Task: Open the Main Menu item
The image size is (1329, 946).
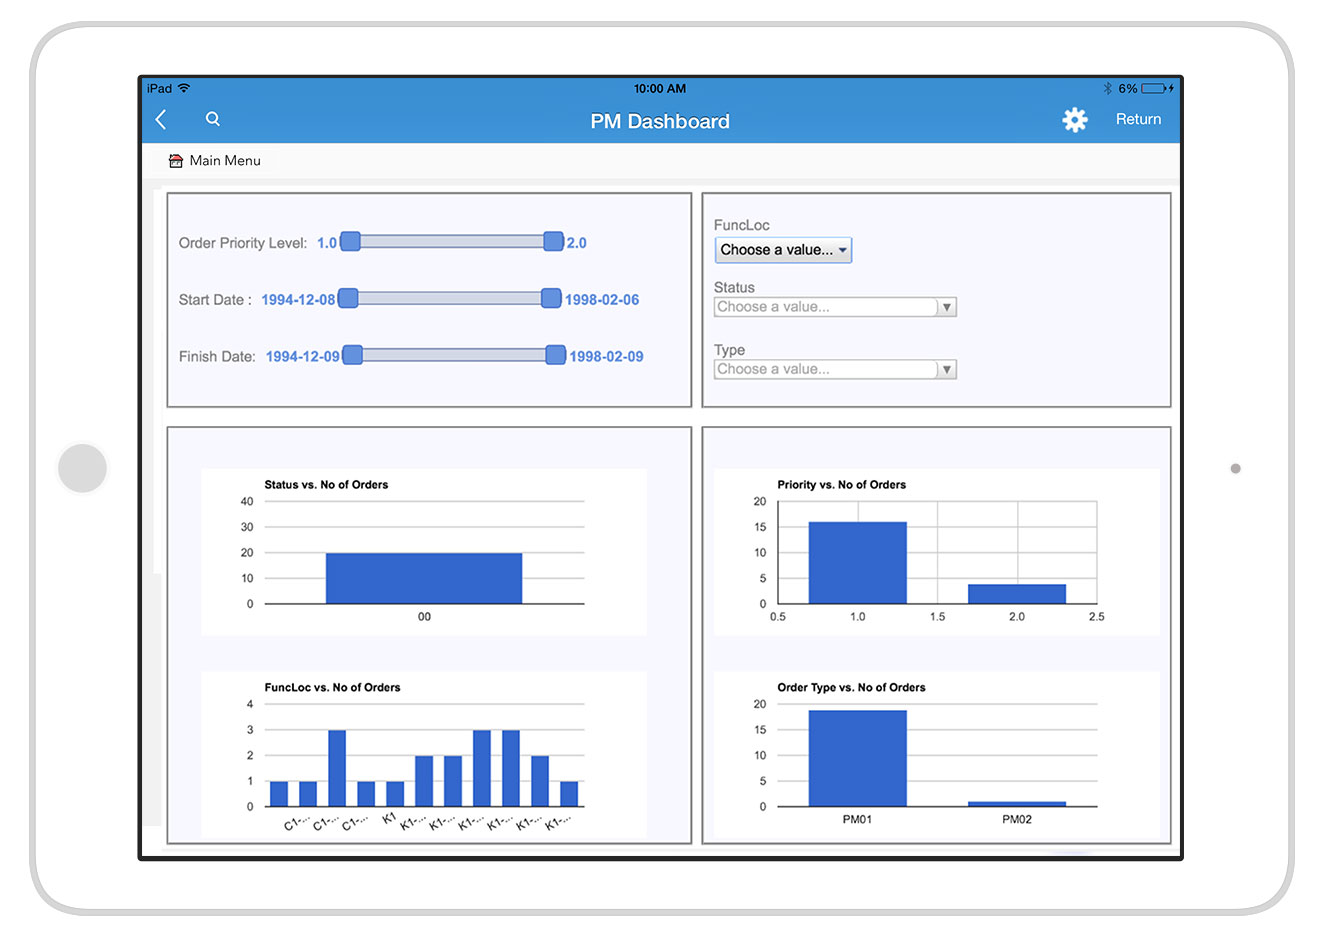Action: pyautogui.click(x=225, y=161)
